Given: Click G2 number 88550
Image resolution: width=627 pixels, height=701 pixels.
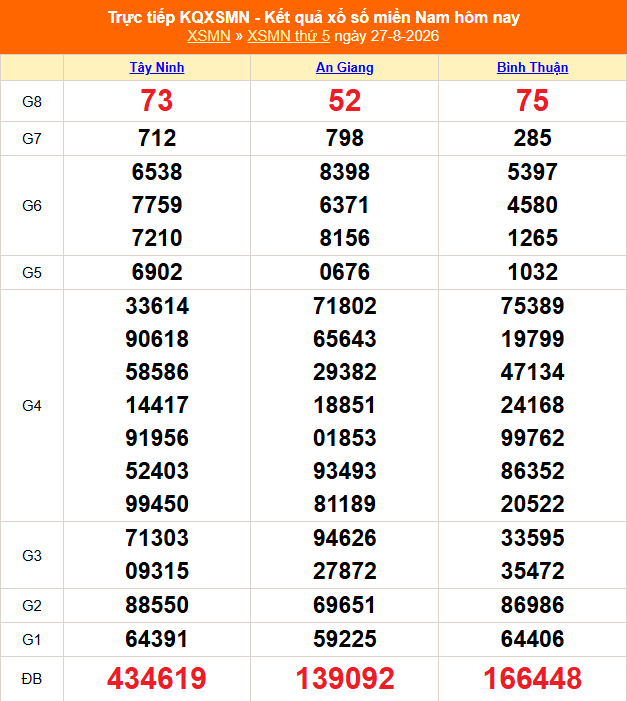Looking at the screenshot, I should (157, 605).
